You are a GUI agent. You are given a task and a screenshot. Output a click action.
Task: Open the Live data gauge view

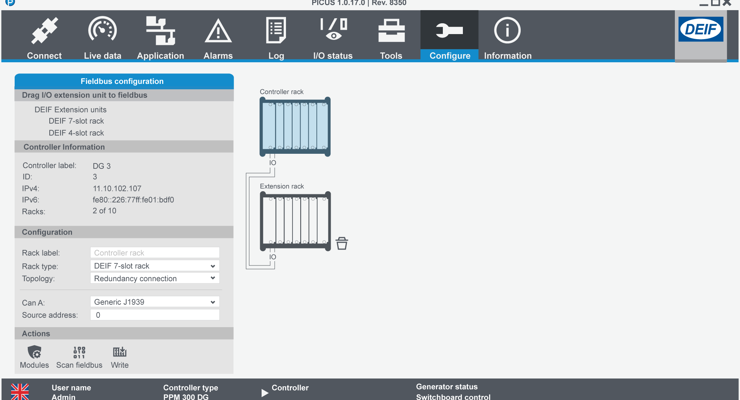tap(102, 38)
